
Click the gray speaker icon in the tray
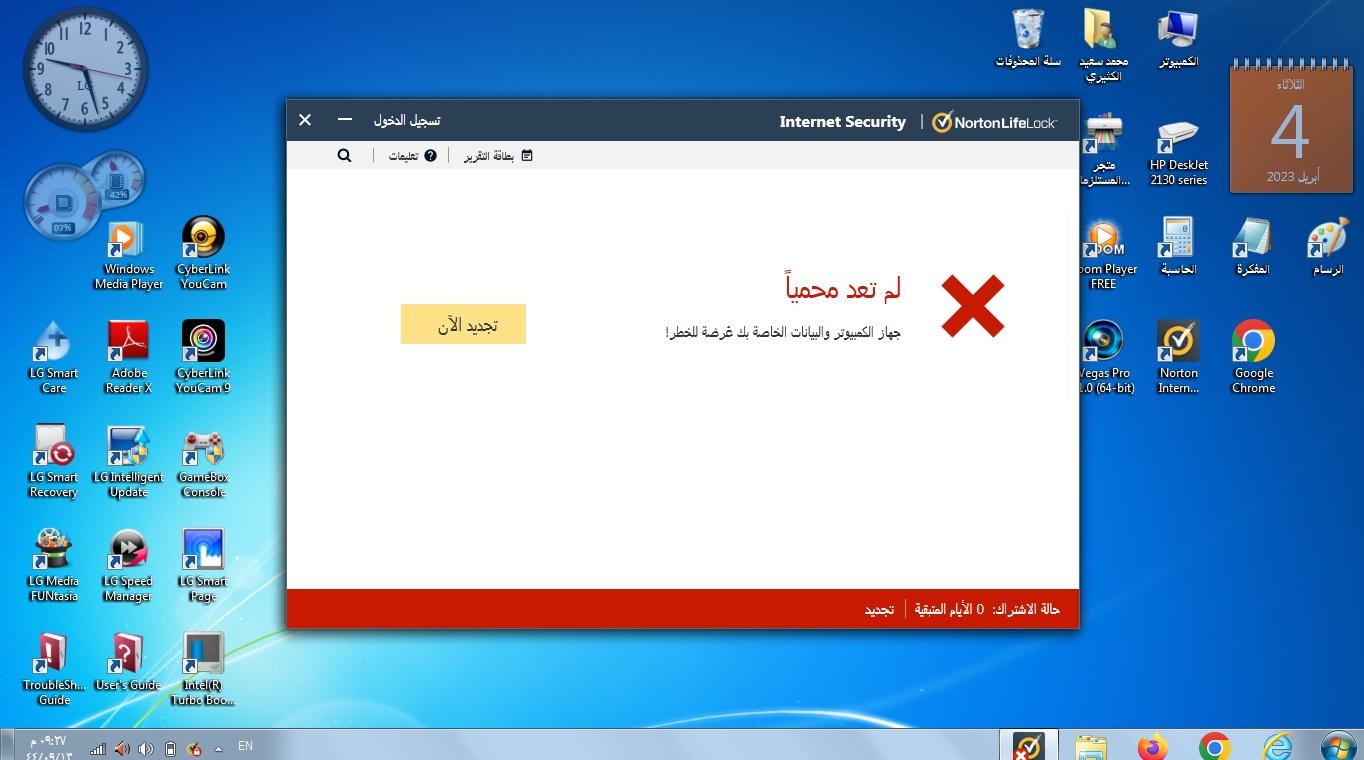(146, 748)
